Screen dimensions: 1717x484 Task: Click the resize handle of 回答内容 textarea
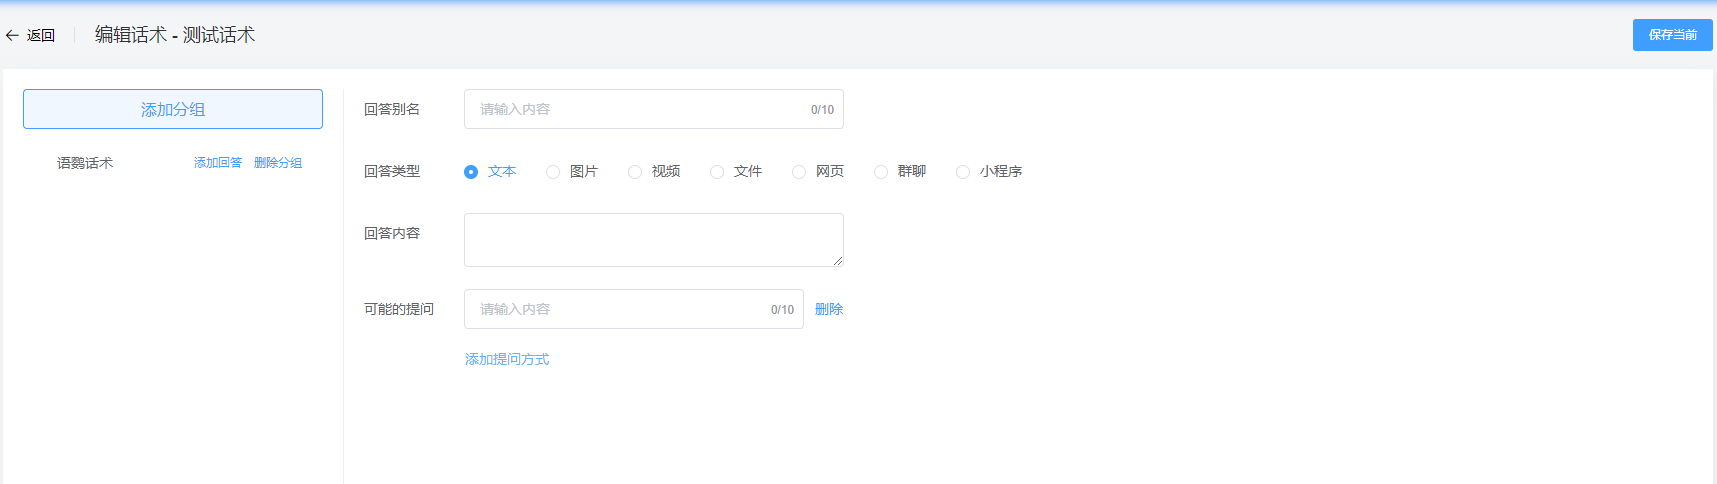point(838,261)
